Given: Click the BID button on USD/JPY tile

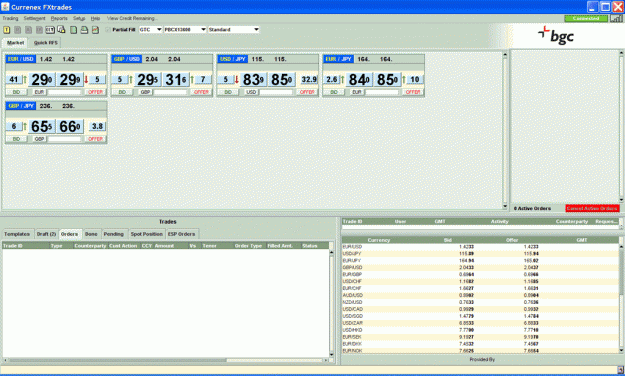Looking at the screenshot, I should [228, 92].
